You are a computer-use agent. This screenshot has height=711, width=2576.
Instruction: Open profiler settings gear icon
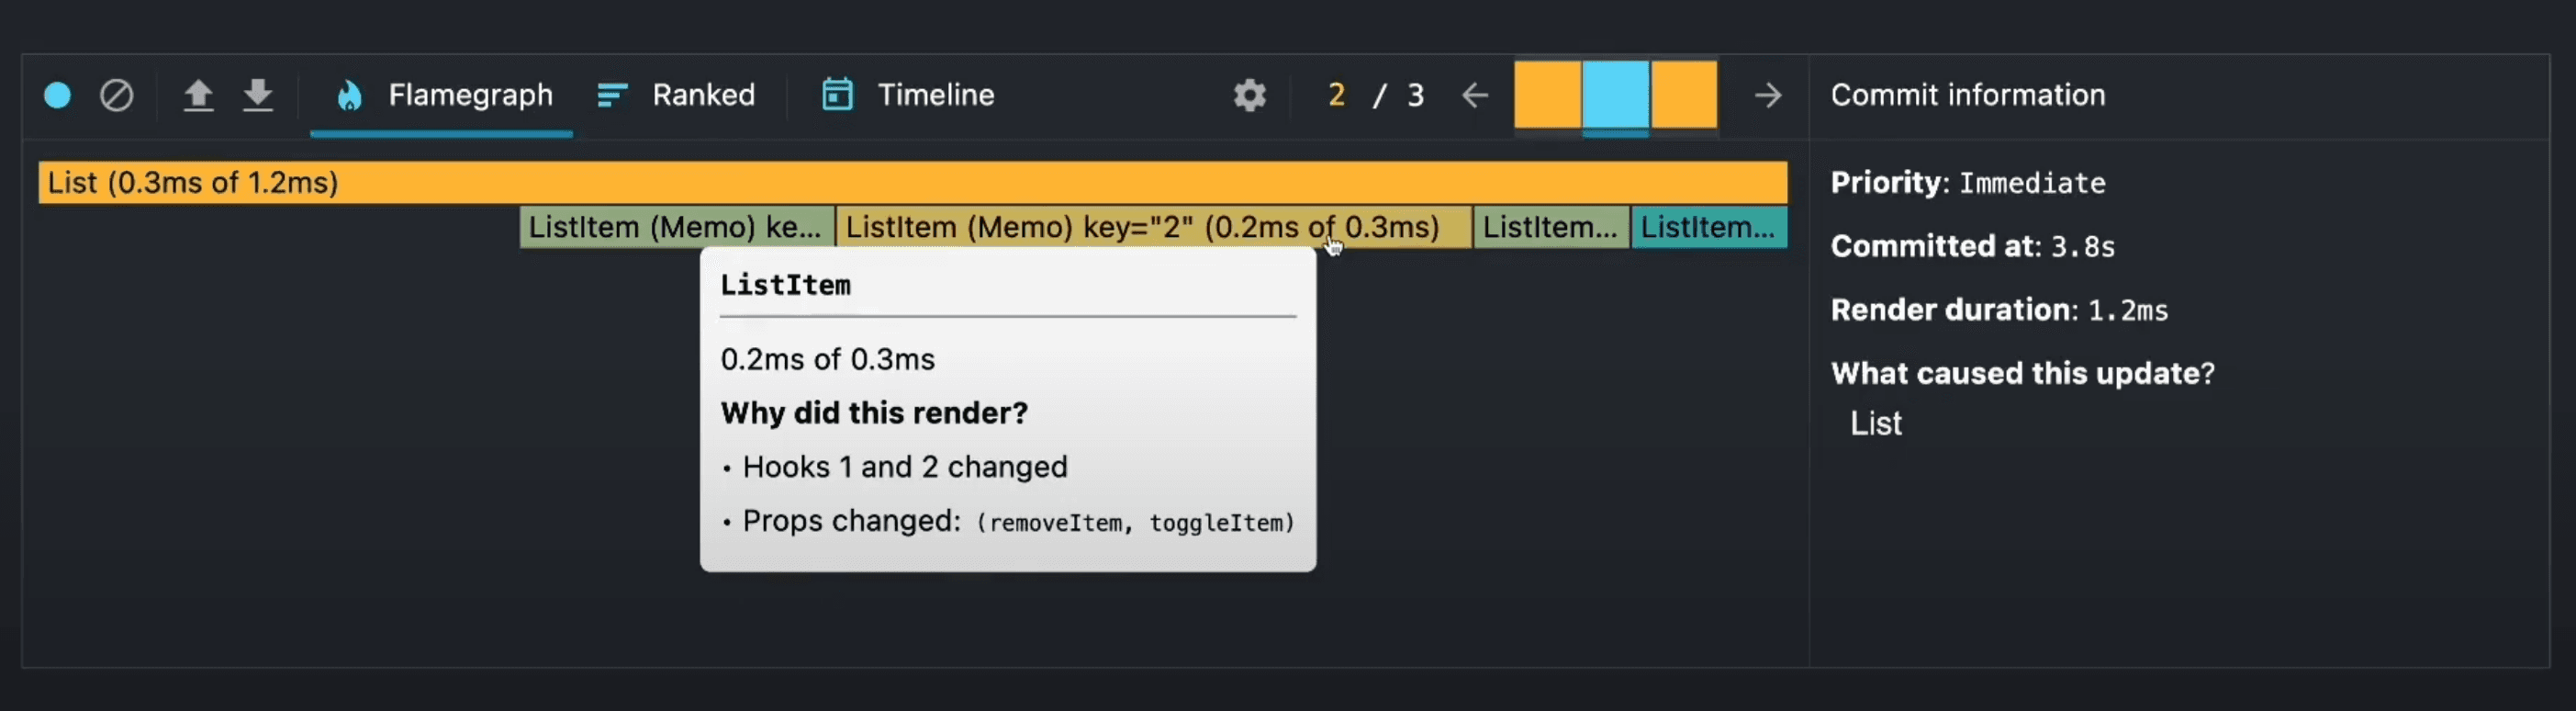[x=1249, y=95]
